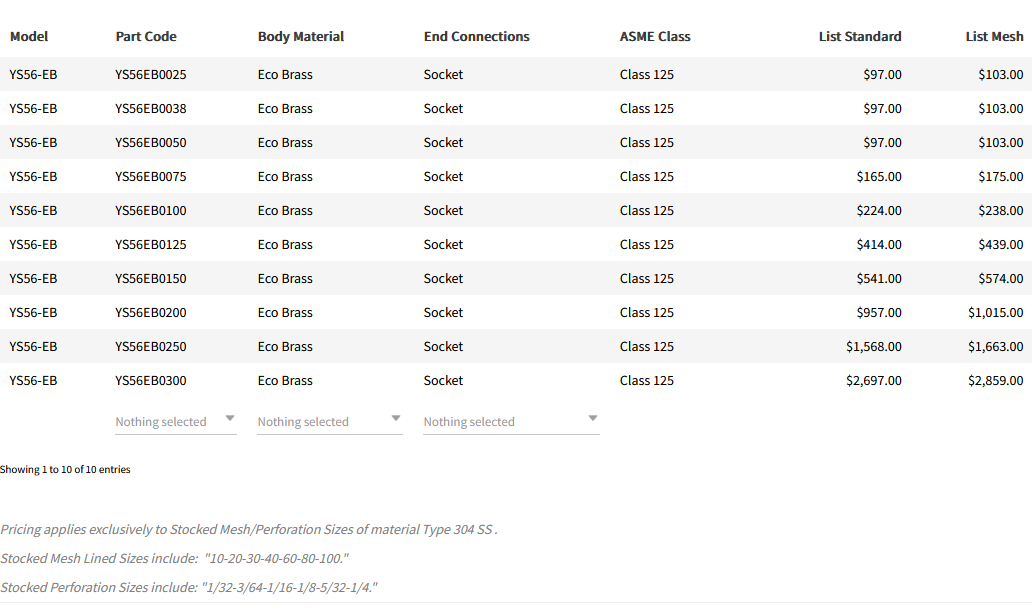Viewport: 1032px width, 616px height.
Task: Expand the Body Material filter dropdown
Action: (x=329, y=421)
